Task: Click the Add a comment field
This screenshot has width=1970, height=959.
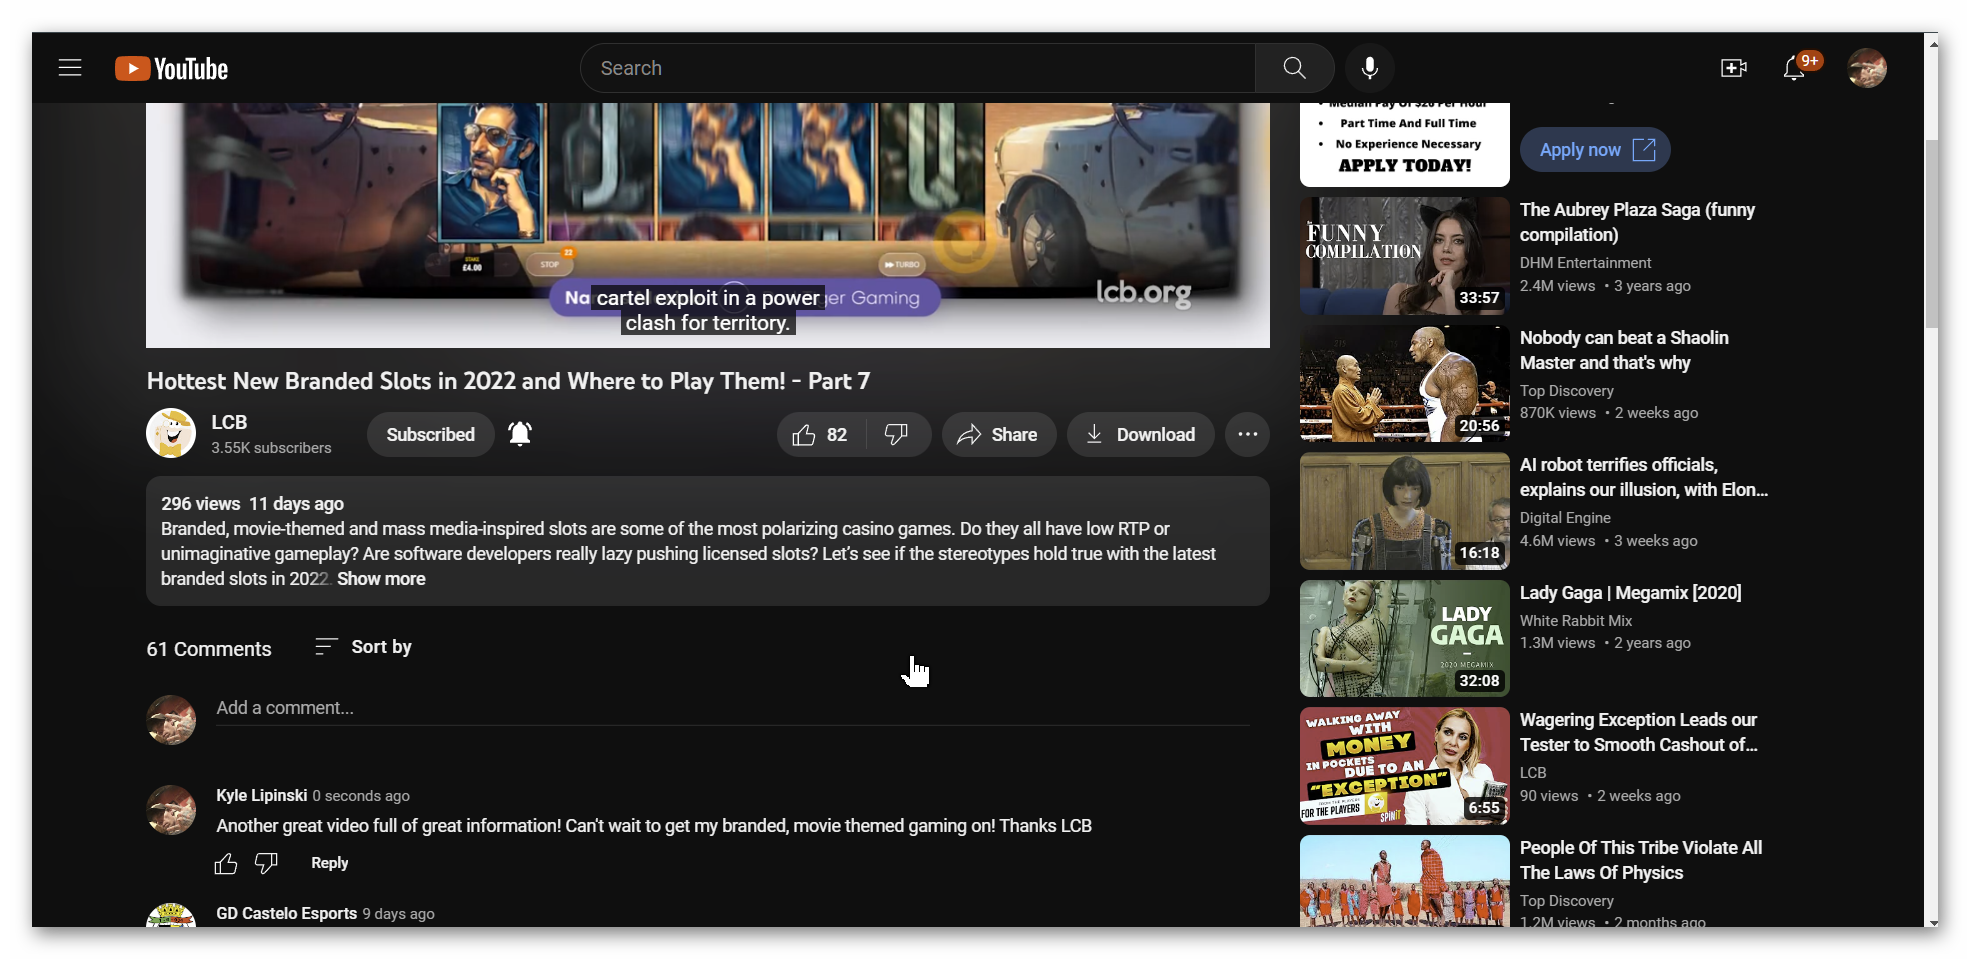Action: coord(732,708)
